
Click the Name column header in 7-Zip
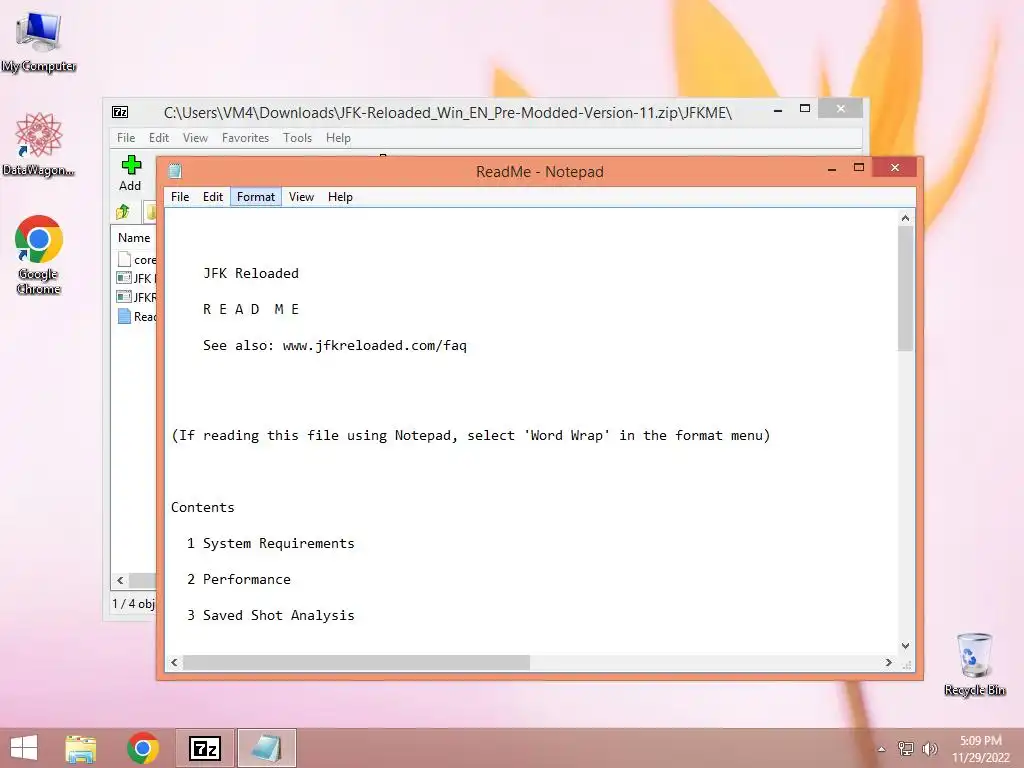[135, 238]
